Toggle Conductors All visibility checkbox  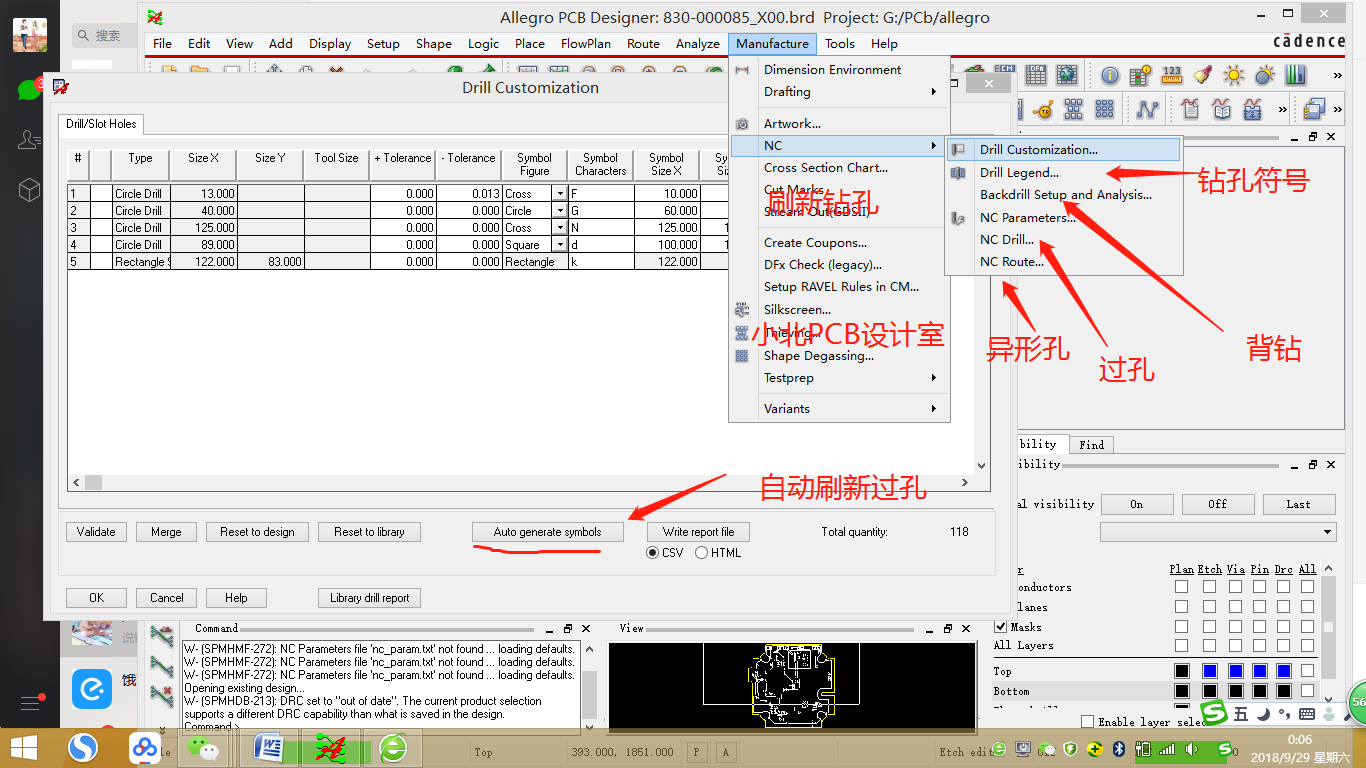pyautogui.click(x=1308, y=587)
